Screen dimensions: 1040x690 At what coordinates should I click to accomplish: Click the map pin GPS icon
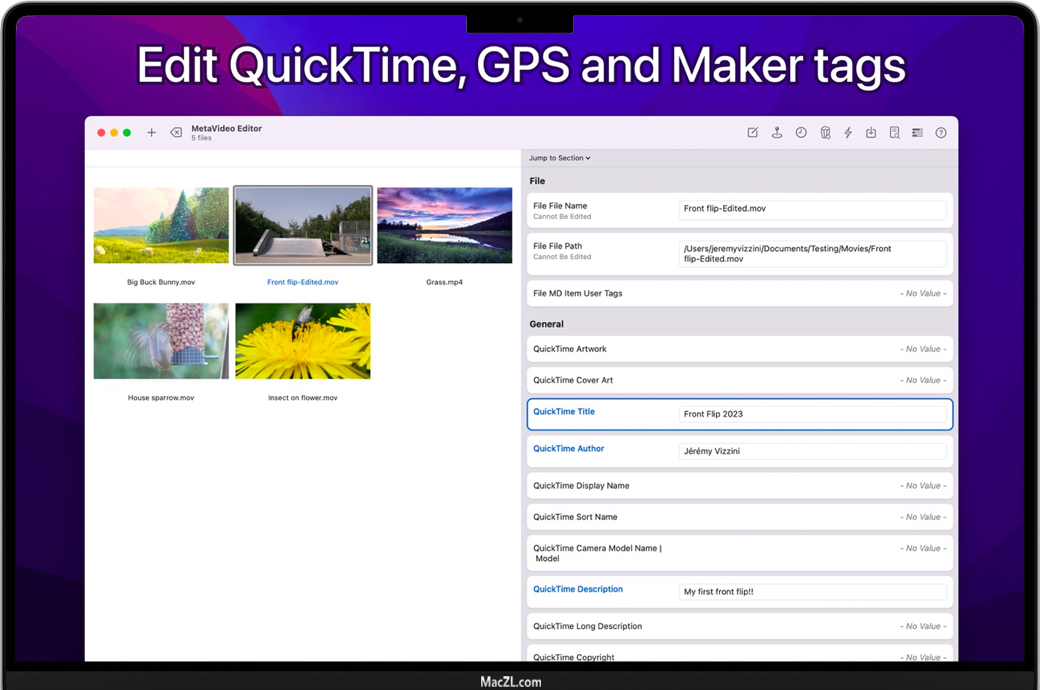[777, 133]
